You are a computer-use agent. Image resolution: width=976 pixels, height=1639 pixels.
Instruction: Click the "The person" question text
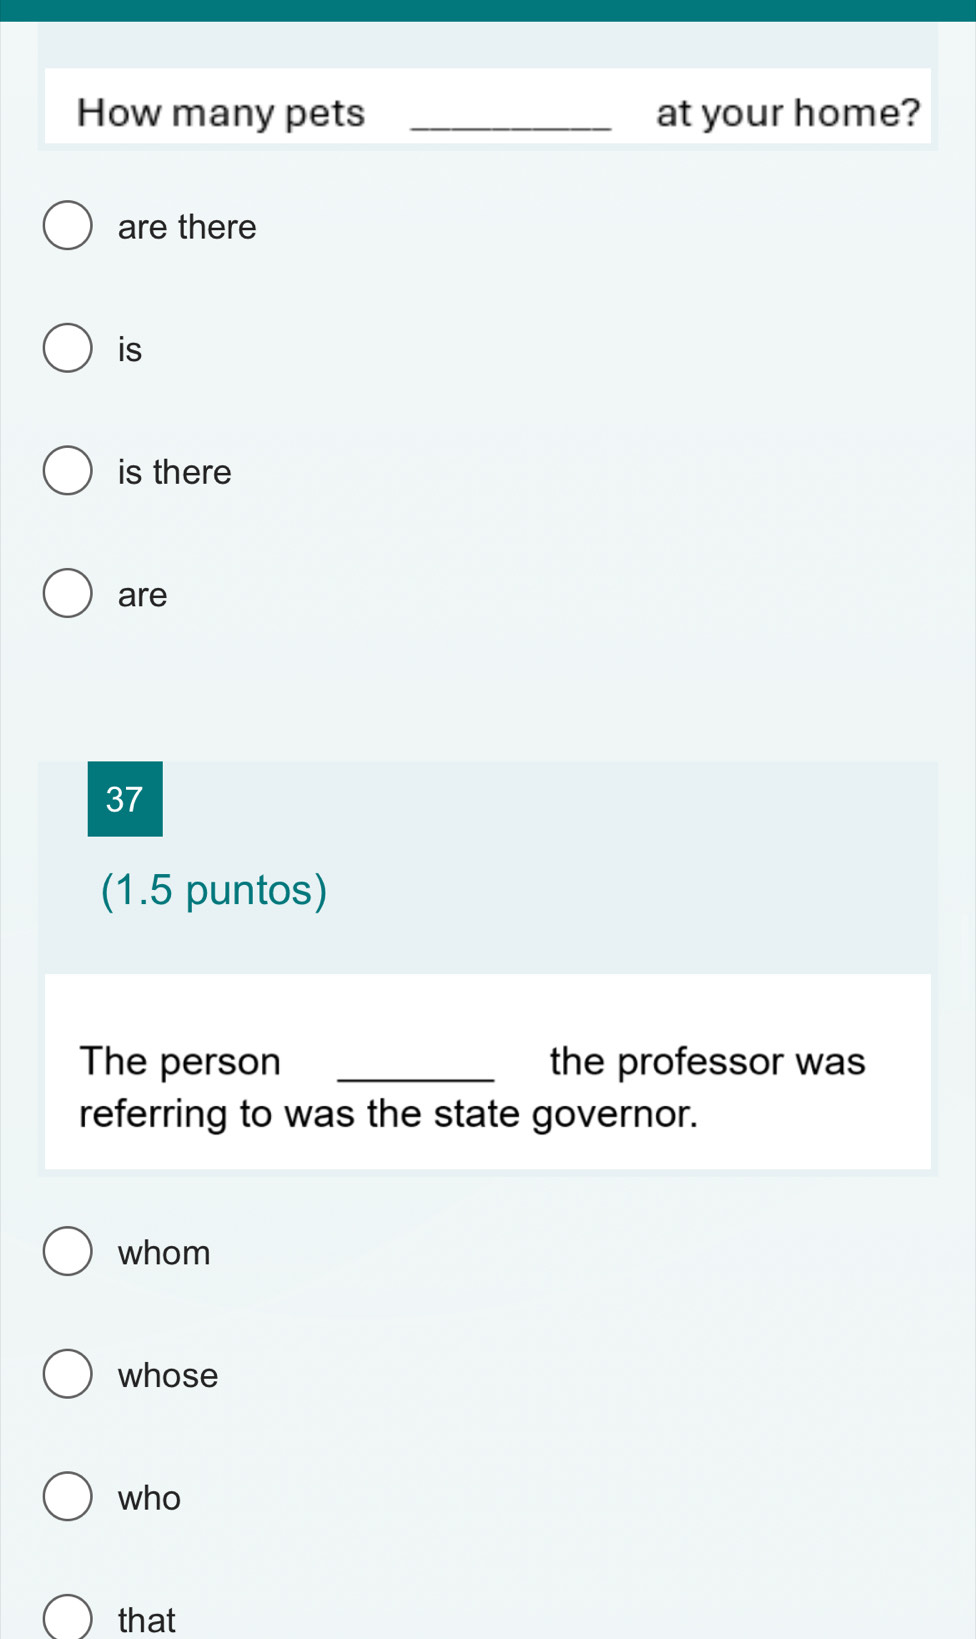pyautogui.click(x=180, y=1061)
